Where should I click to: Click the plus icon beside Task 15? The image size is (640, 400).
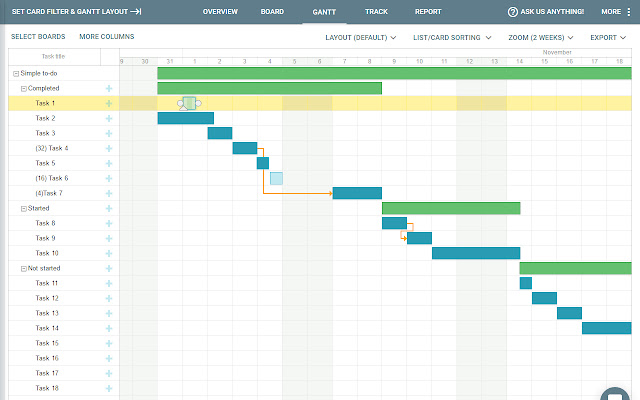(x=109, y=344)
